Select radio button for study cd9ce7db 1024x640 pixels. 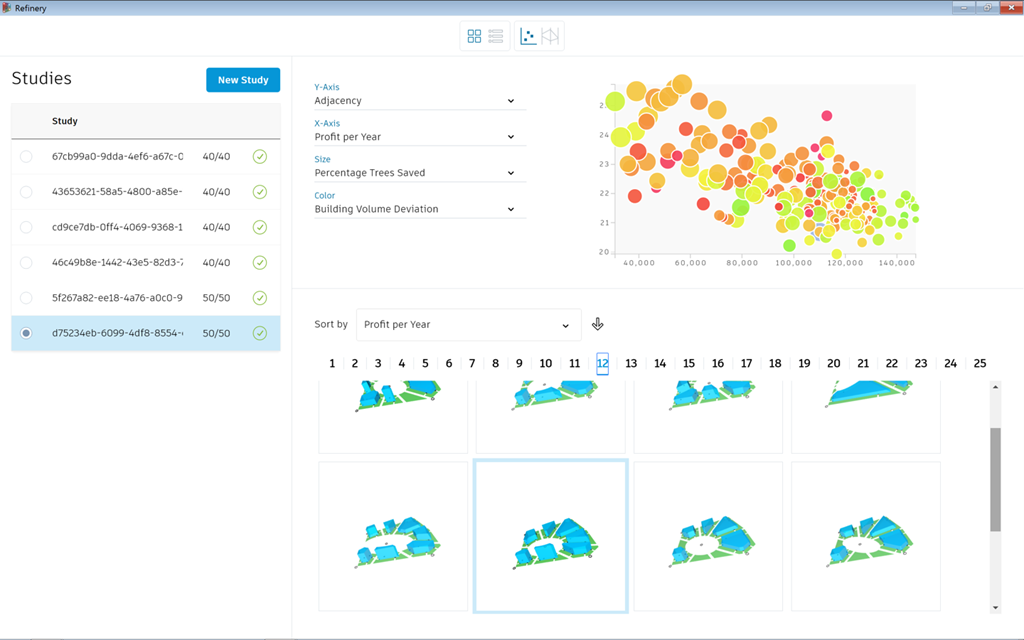[26, 227]
